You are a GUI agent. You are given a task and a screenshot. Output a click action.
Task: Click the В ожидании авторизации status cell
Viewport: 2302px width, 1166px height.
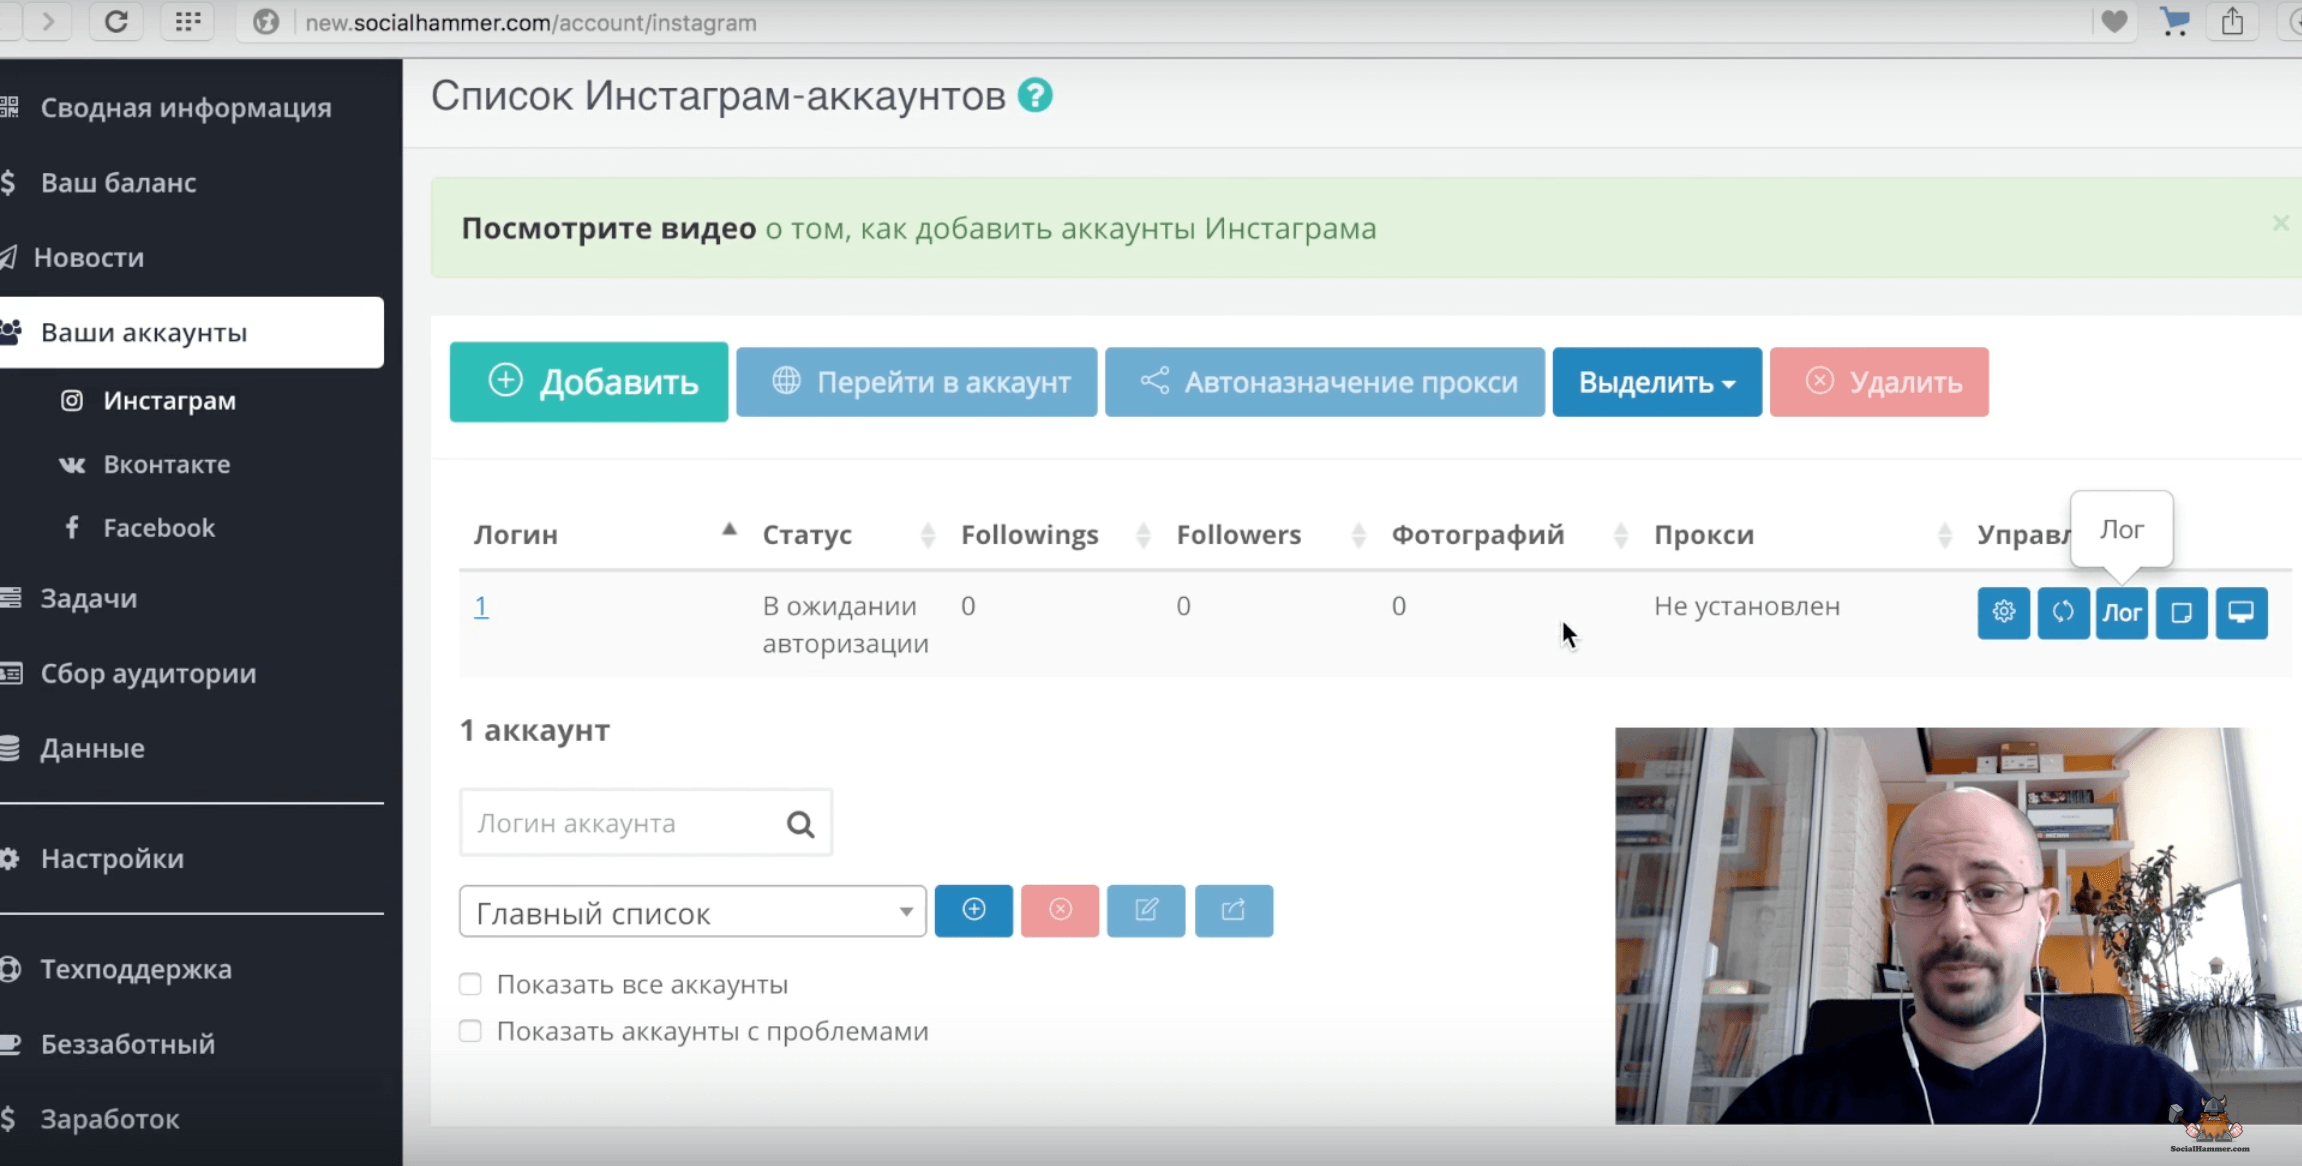tap(845, 624)
